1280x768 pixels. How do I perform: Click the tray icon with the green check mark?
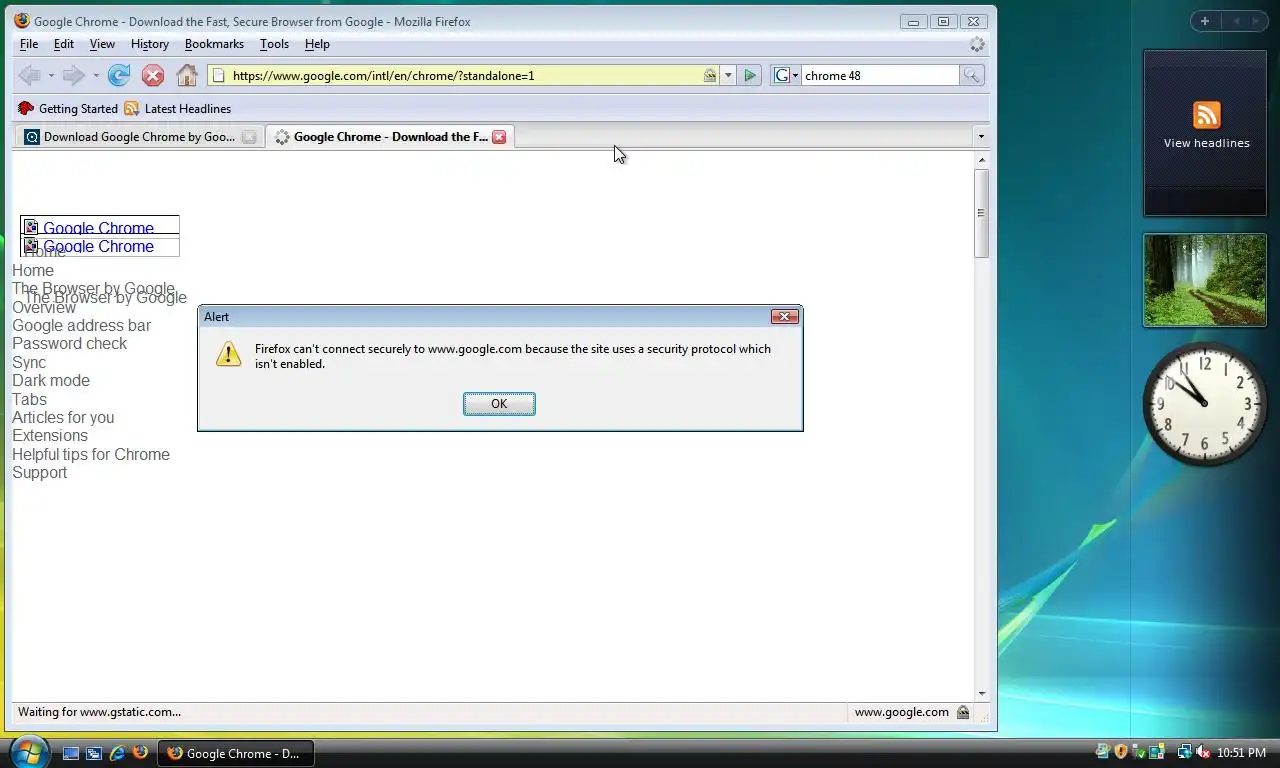click(x=1139, y=752)
